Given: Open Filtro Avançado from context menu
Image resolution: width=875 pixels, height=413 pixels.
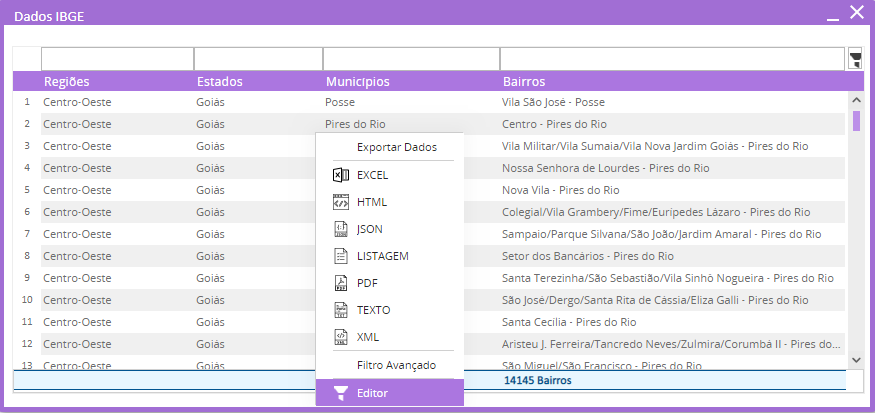Looking at the screenshot, I should (x=396, y=365).
